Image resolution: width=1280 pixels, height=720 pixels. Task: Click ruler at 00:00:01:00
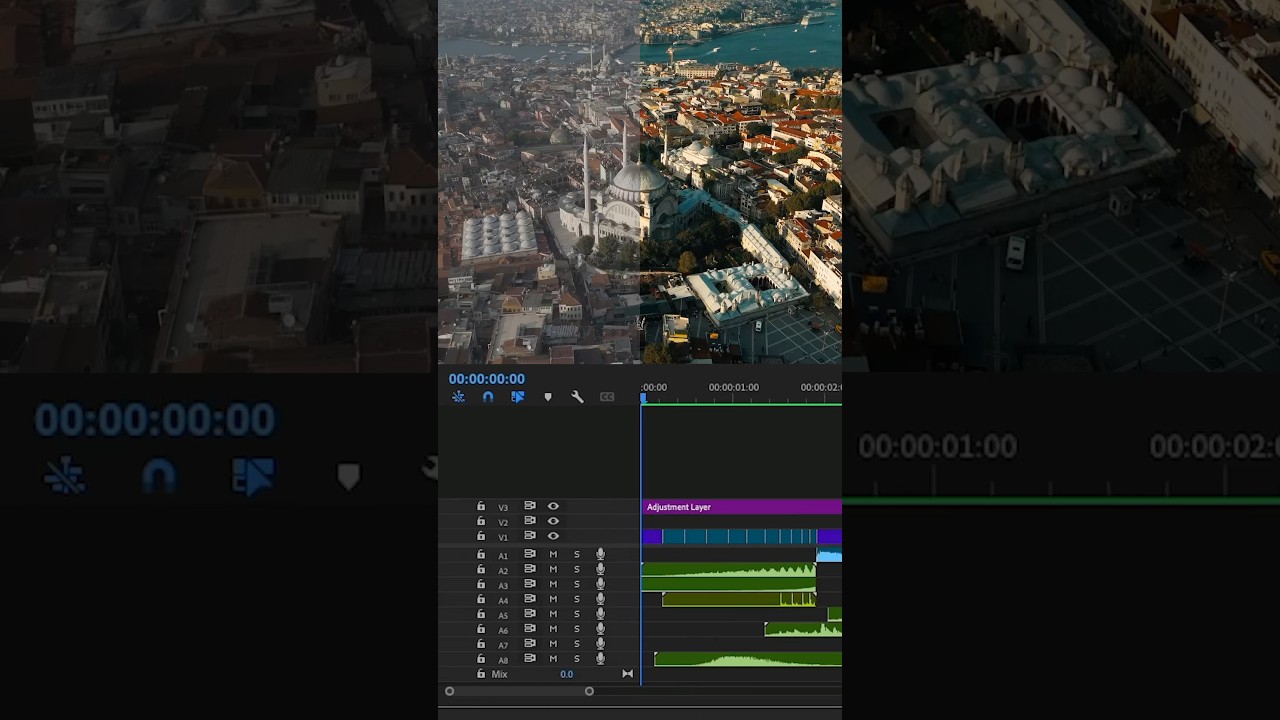coord(734,387)
